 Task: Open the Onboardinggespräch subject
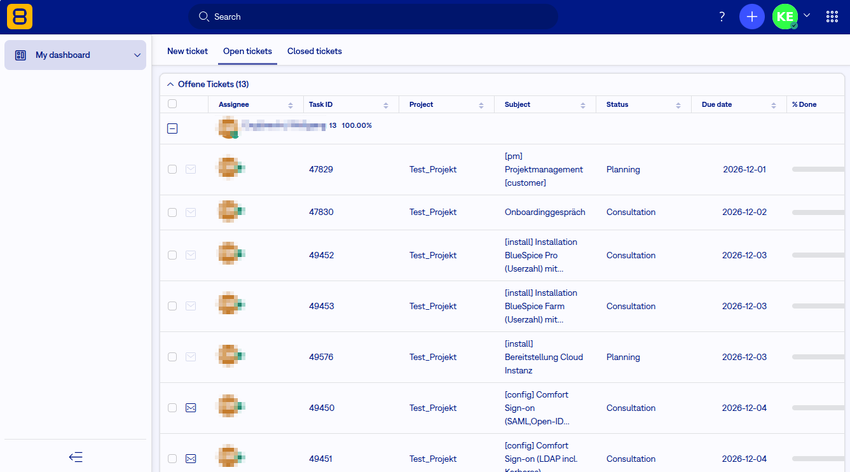[x=545, y=212]
